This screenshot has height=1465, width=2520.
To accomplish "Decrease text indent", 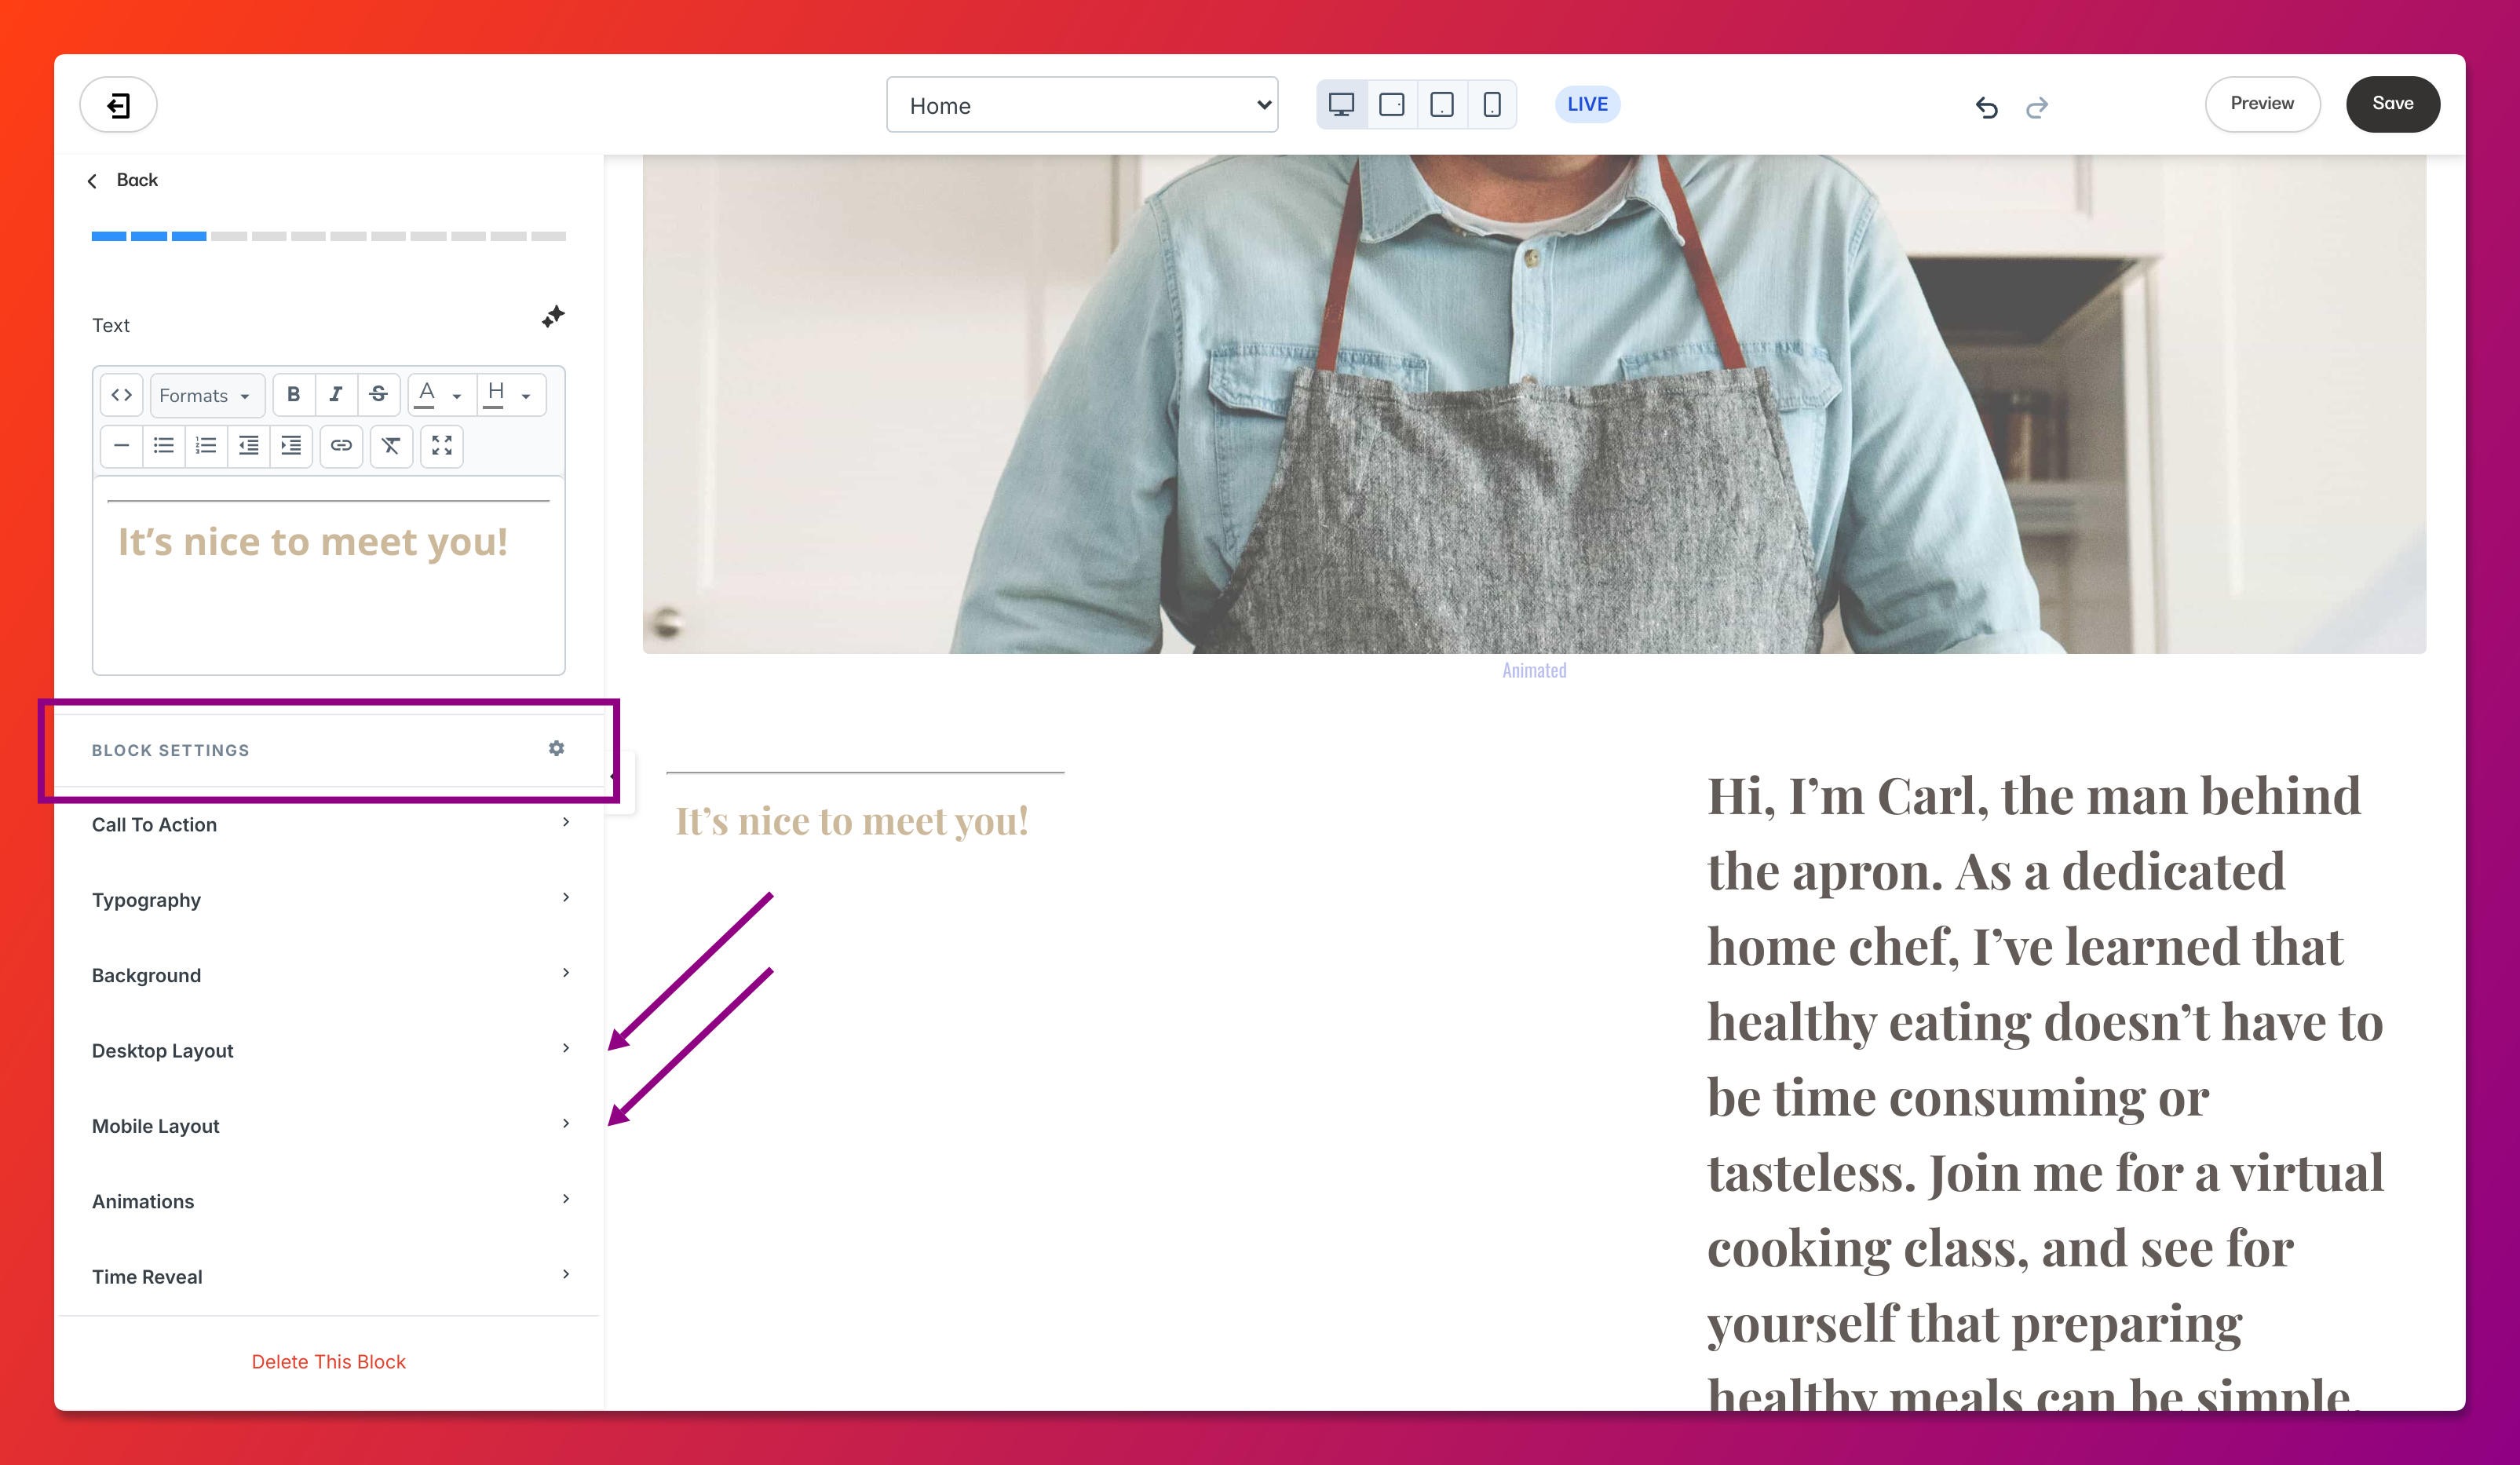I will (249, 445).
